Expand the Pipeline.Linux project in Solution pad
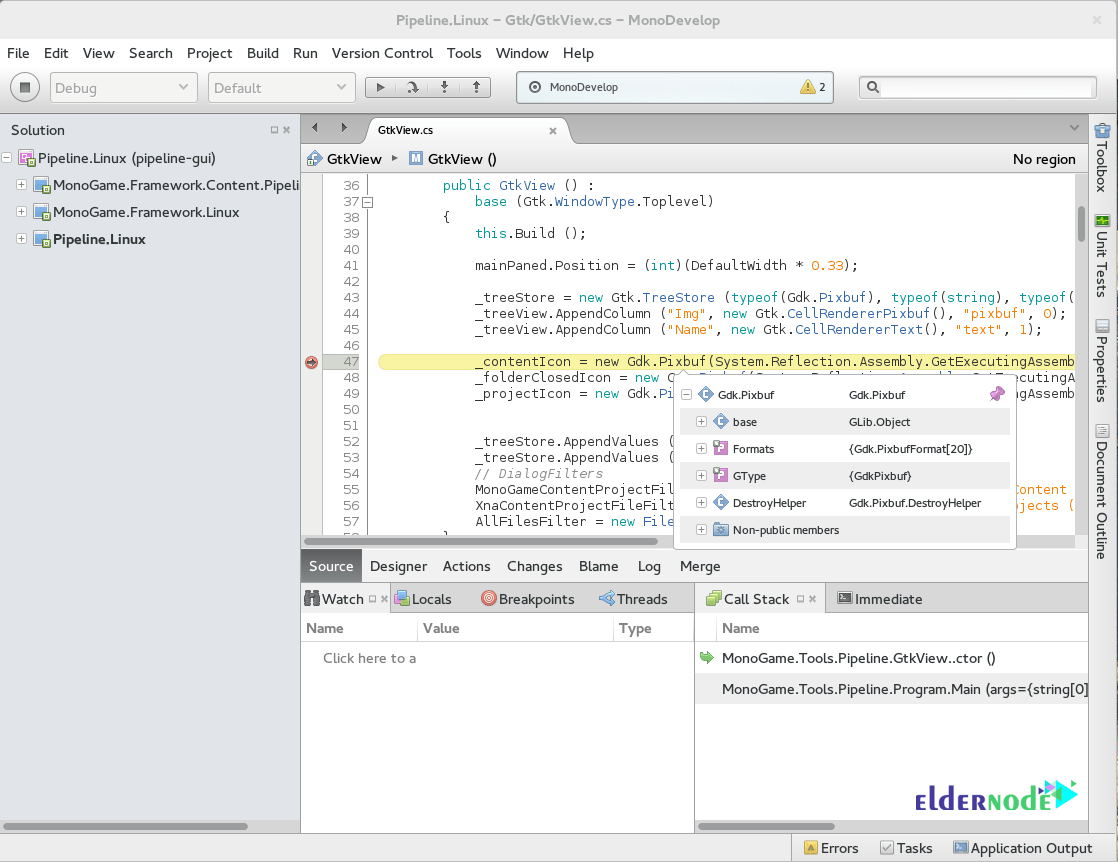 click(22, 239)
